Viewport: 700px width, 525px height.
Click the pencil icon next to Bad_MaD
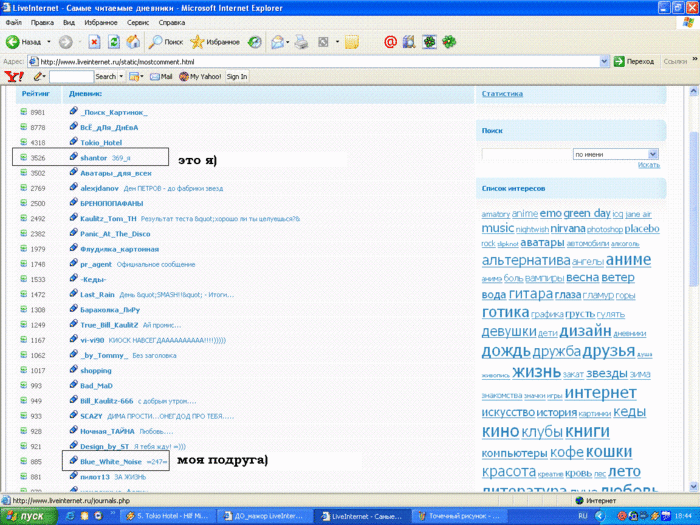point(74,384)
